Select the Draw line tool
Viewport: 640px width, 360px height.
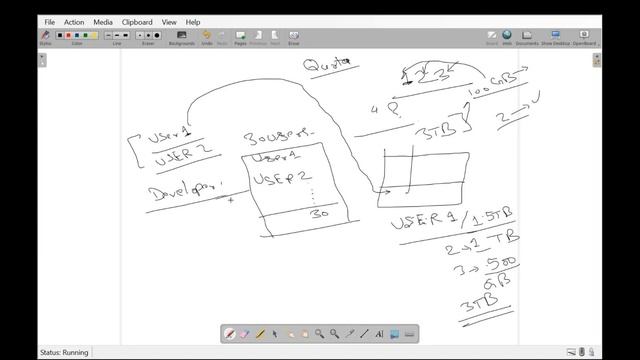(x=364, y=334)
